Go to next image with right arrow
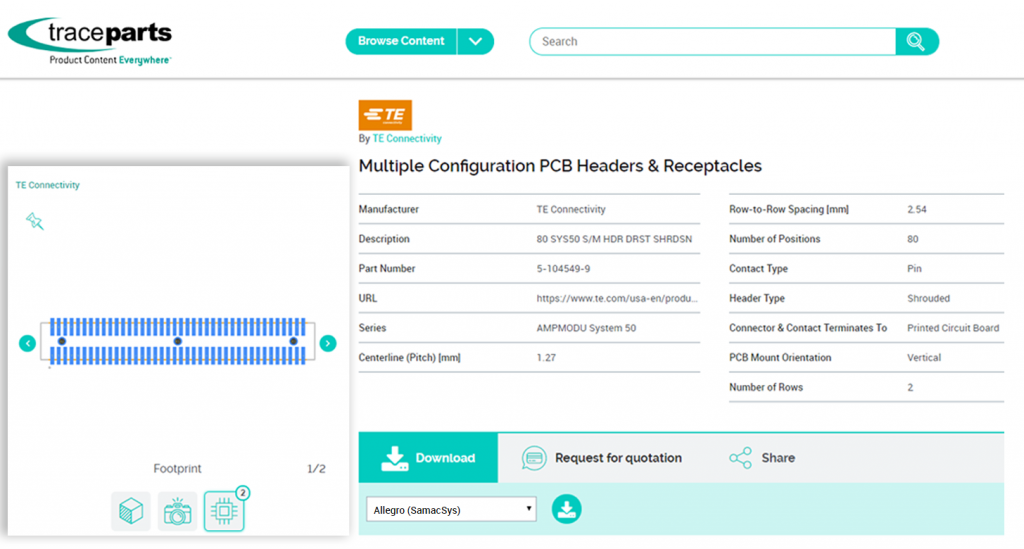Viewport: 1024px width, 549px height. click(x=328, y=343)
